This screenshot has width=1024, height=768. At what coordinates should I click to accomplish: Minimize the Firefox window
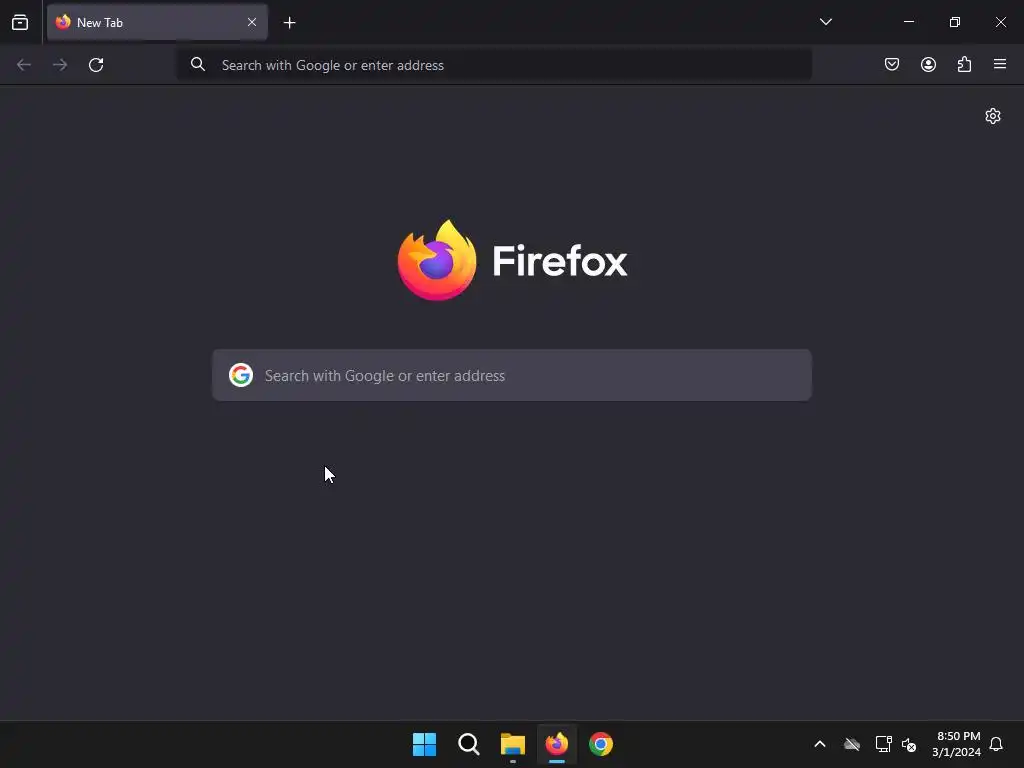(908, 22)
